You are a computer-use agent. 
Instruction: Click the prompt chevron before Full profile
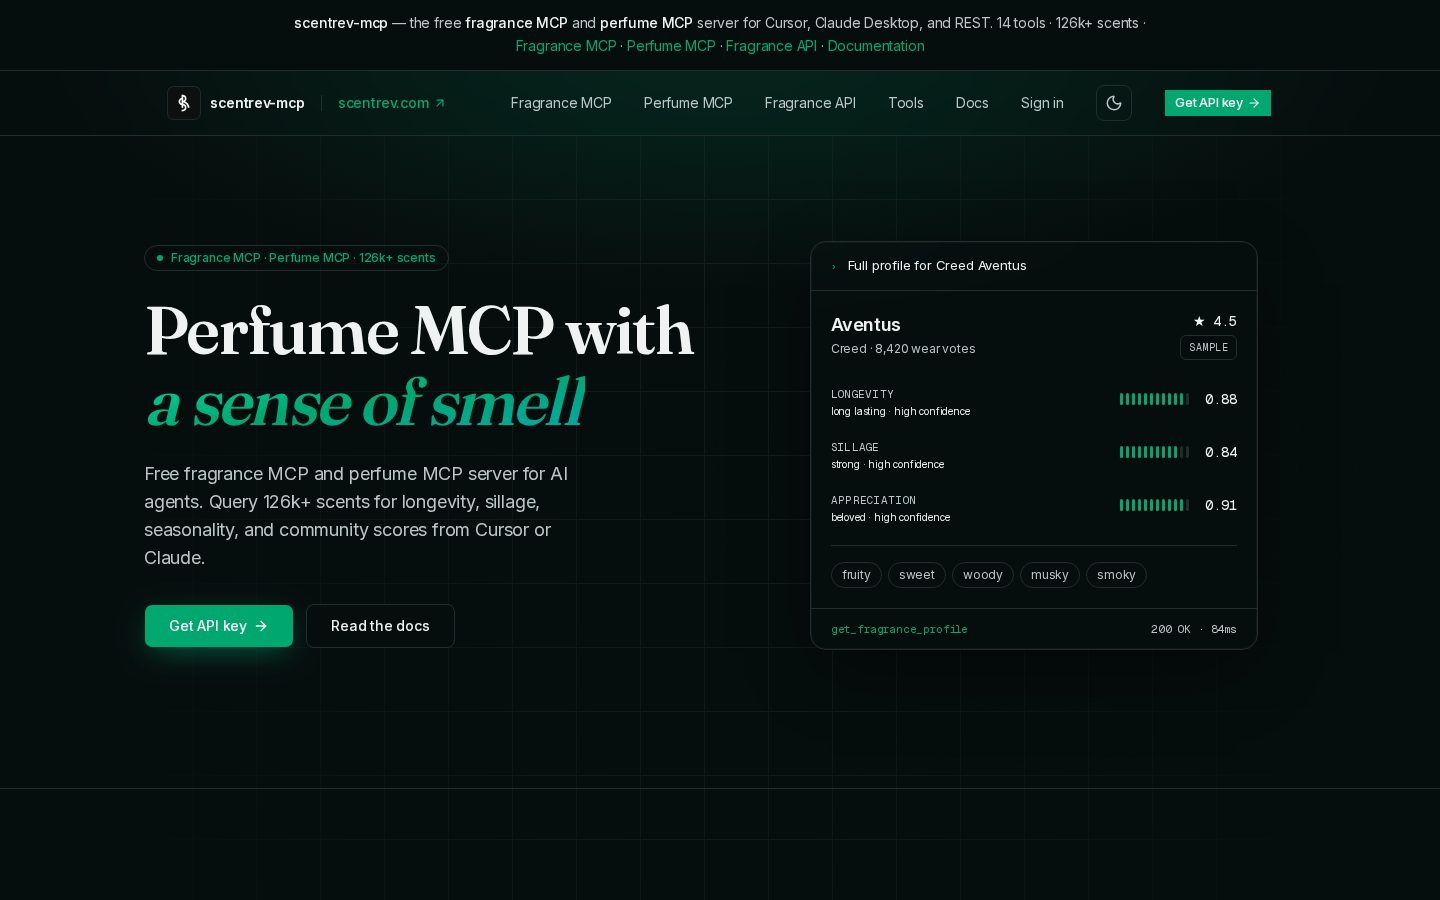pyautogui.click(x=834, y=266)
